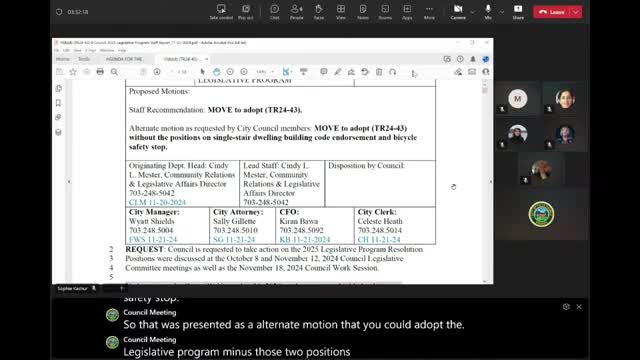This screenshot has height=360, width=640.
Task: Expand the Mic options chevron
Action: coord(502,12)
